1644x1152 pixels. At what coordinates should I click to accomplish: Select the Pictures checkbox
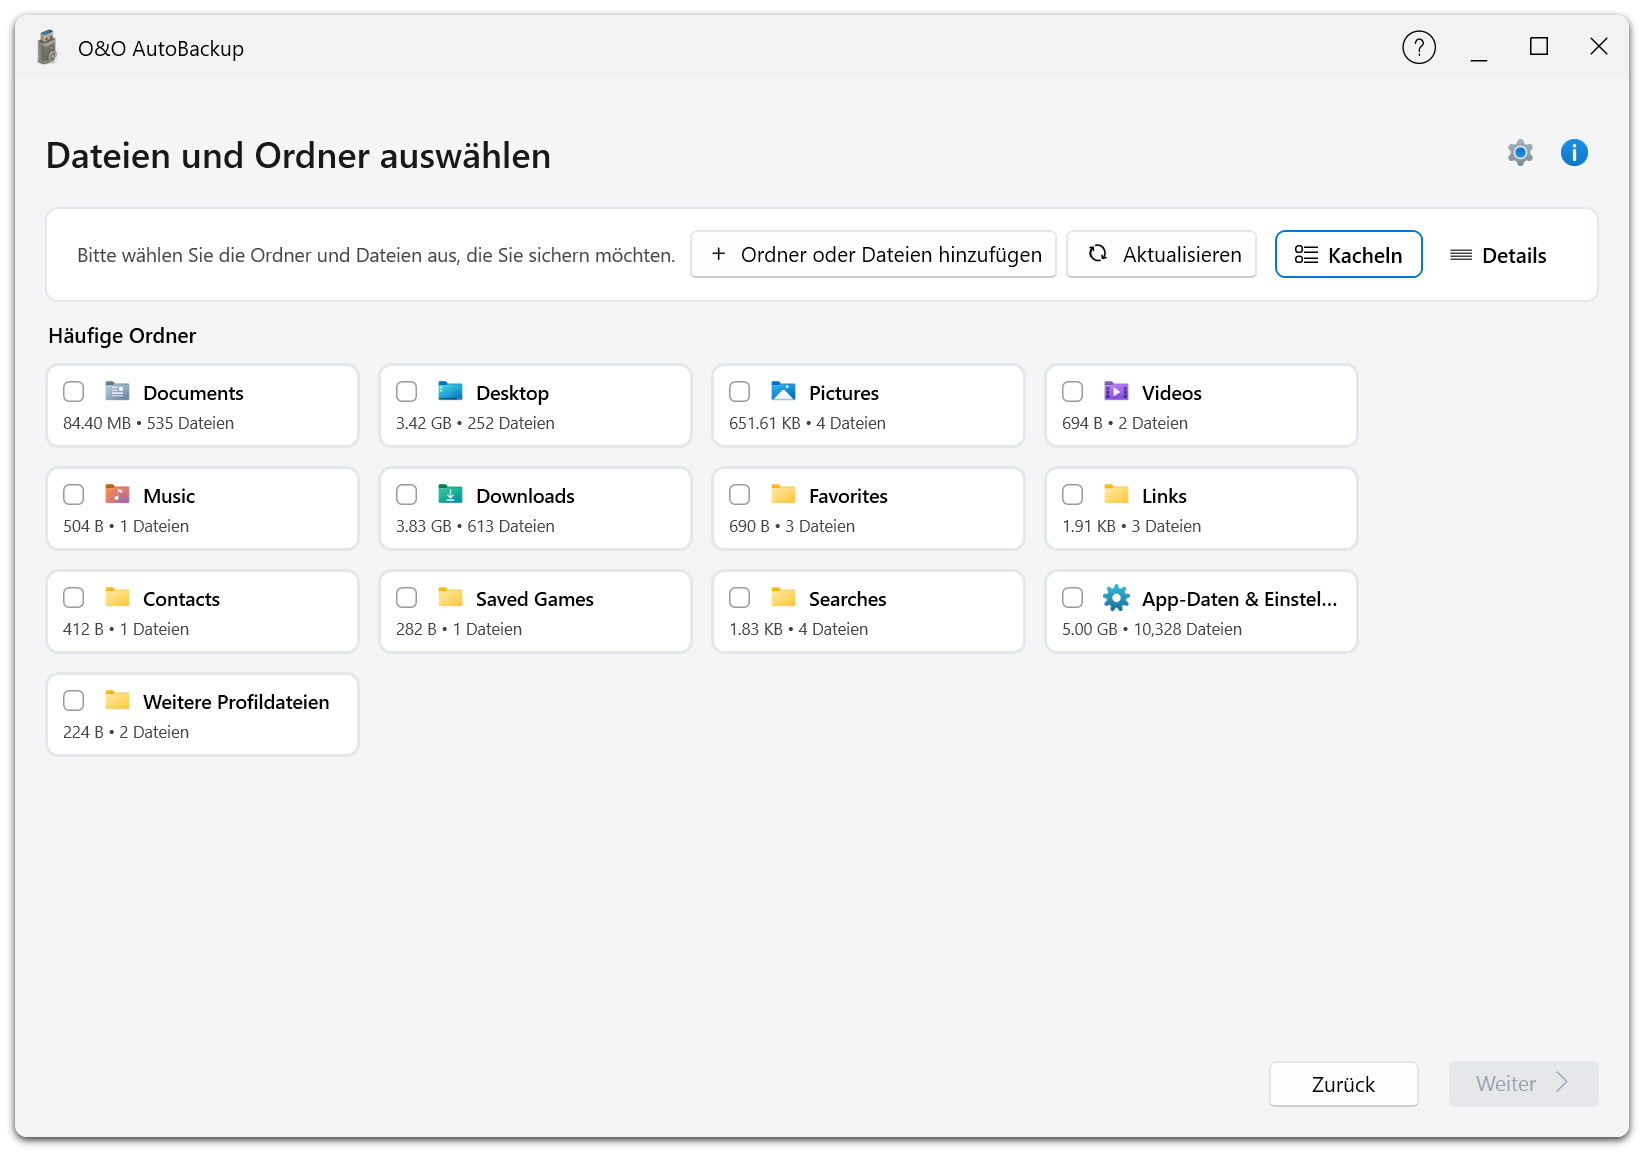(740, 392)
